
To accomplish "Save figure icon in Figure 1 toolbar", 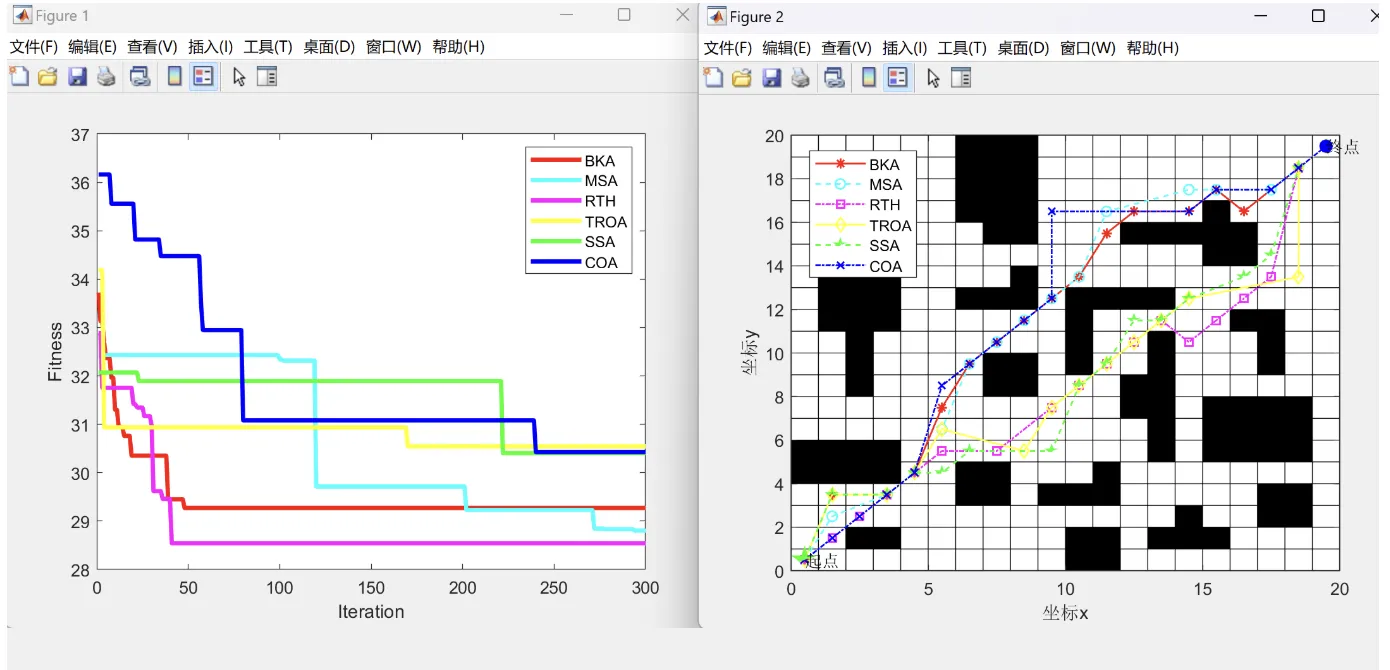I will click(77, 76).
